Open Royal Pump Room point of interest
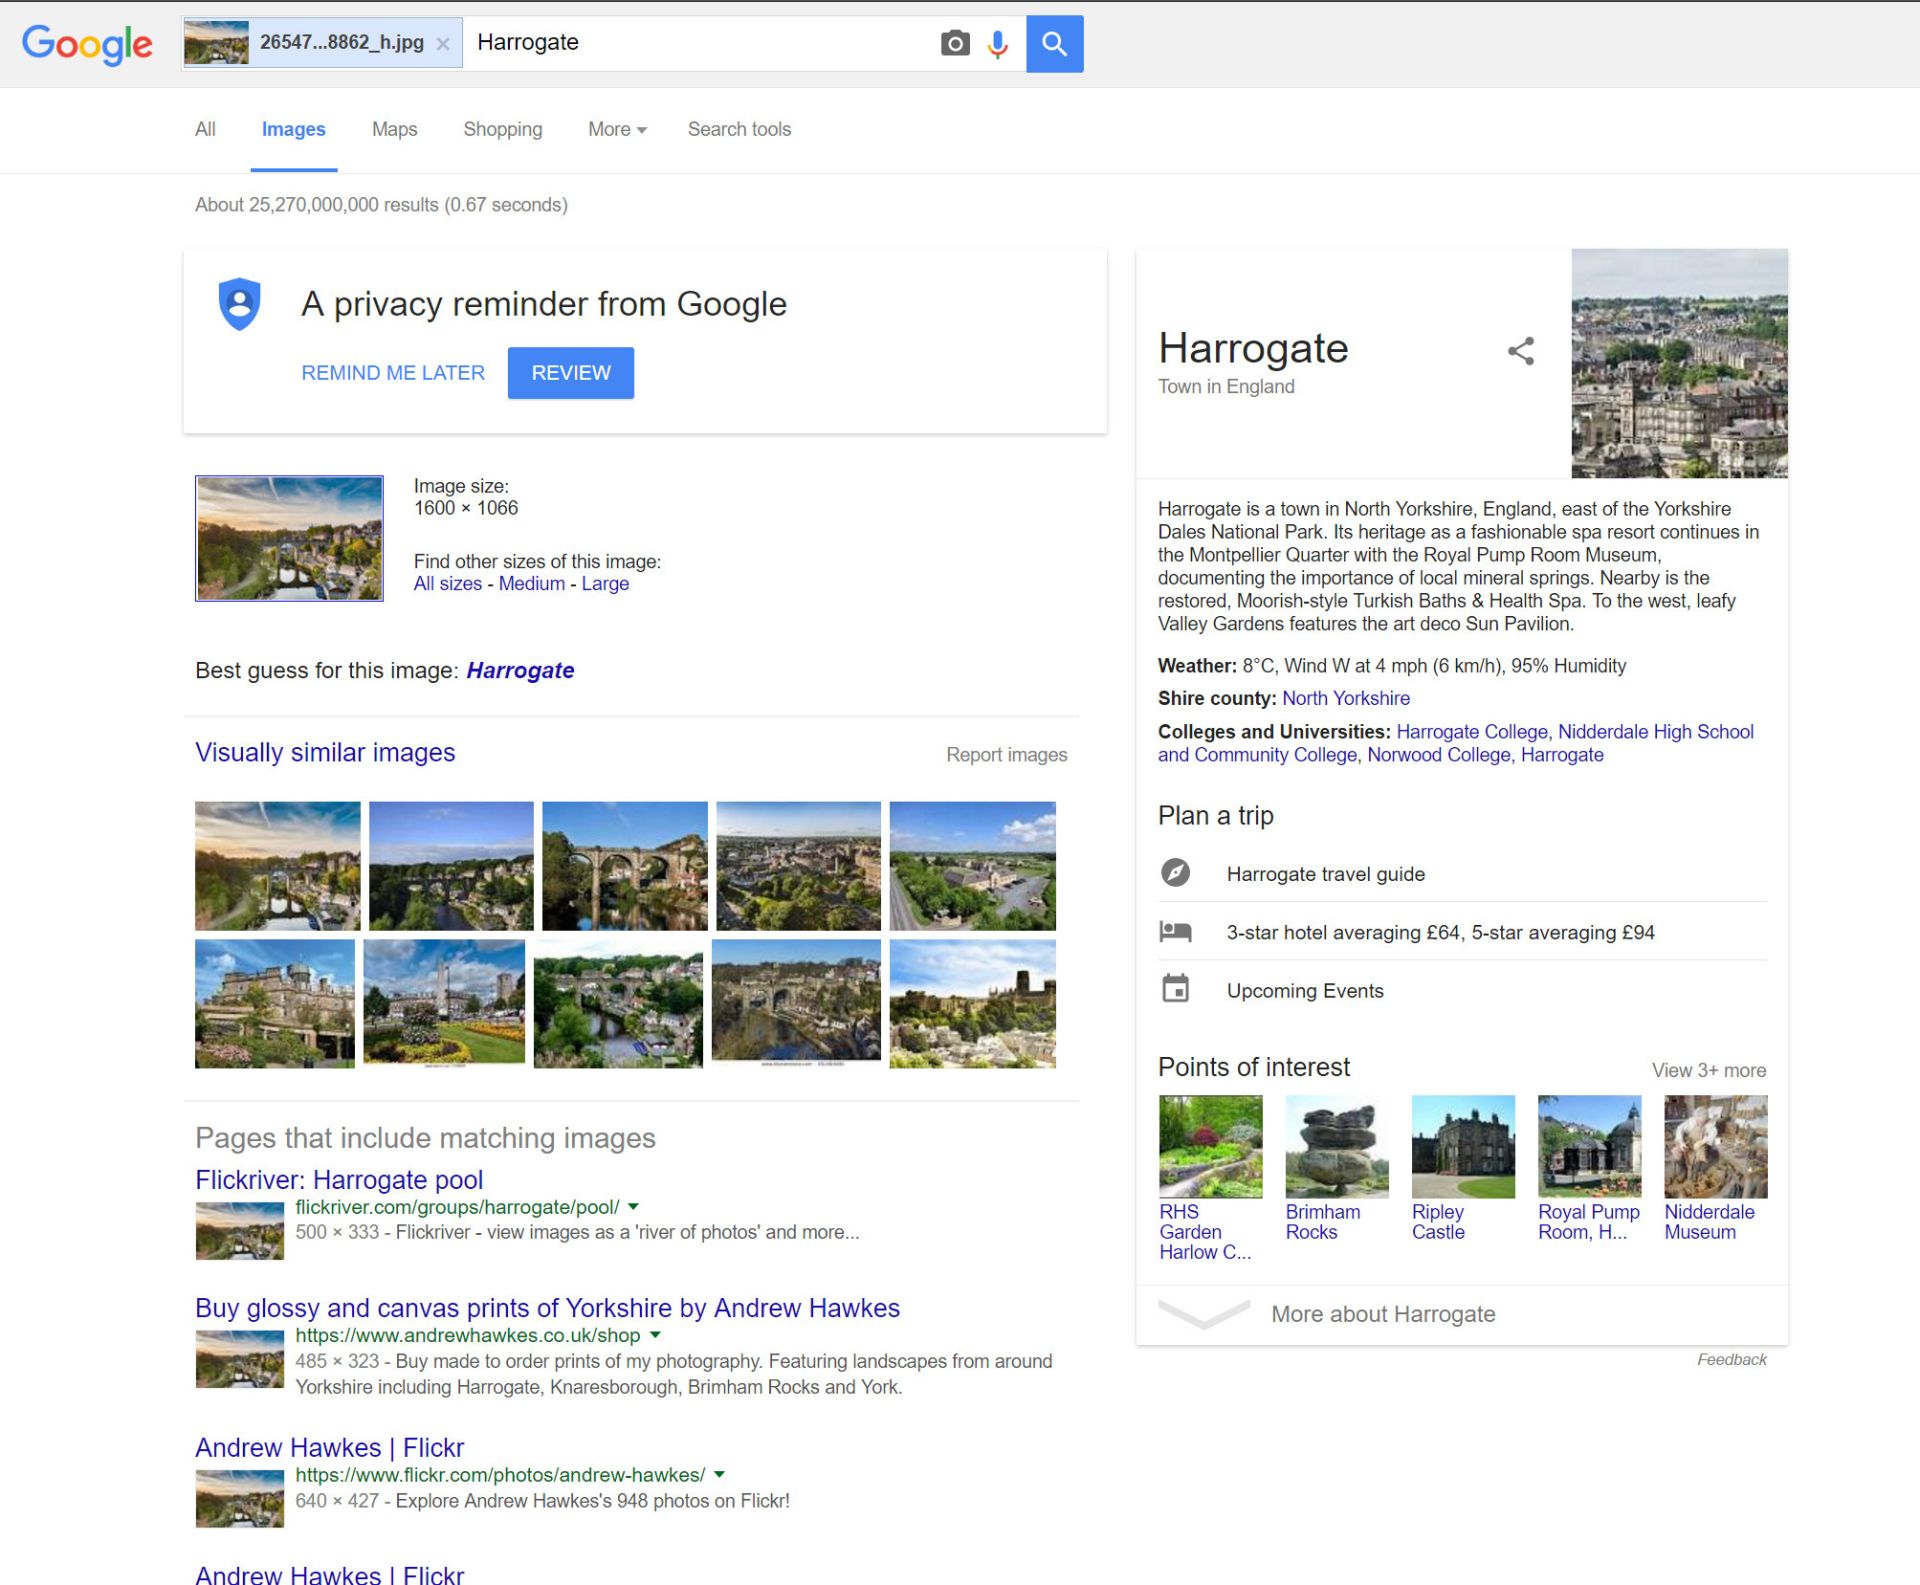 [1589, 1168]
